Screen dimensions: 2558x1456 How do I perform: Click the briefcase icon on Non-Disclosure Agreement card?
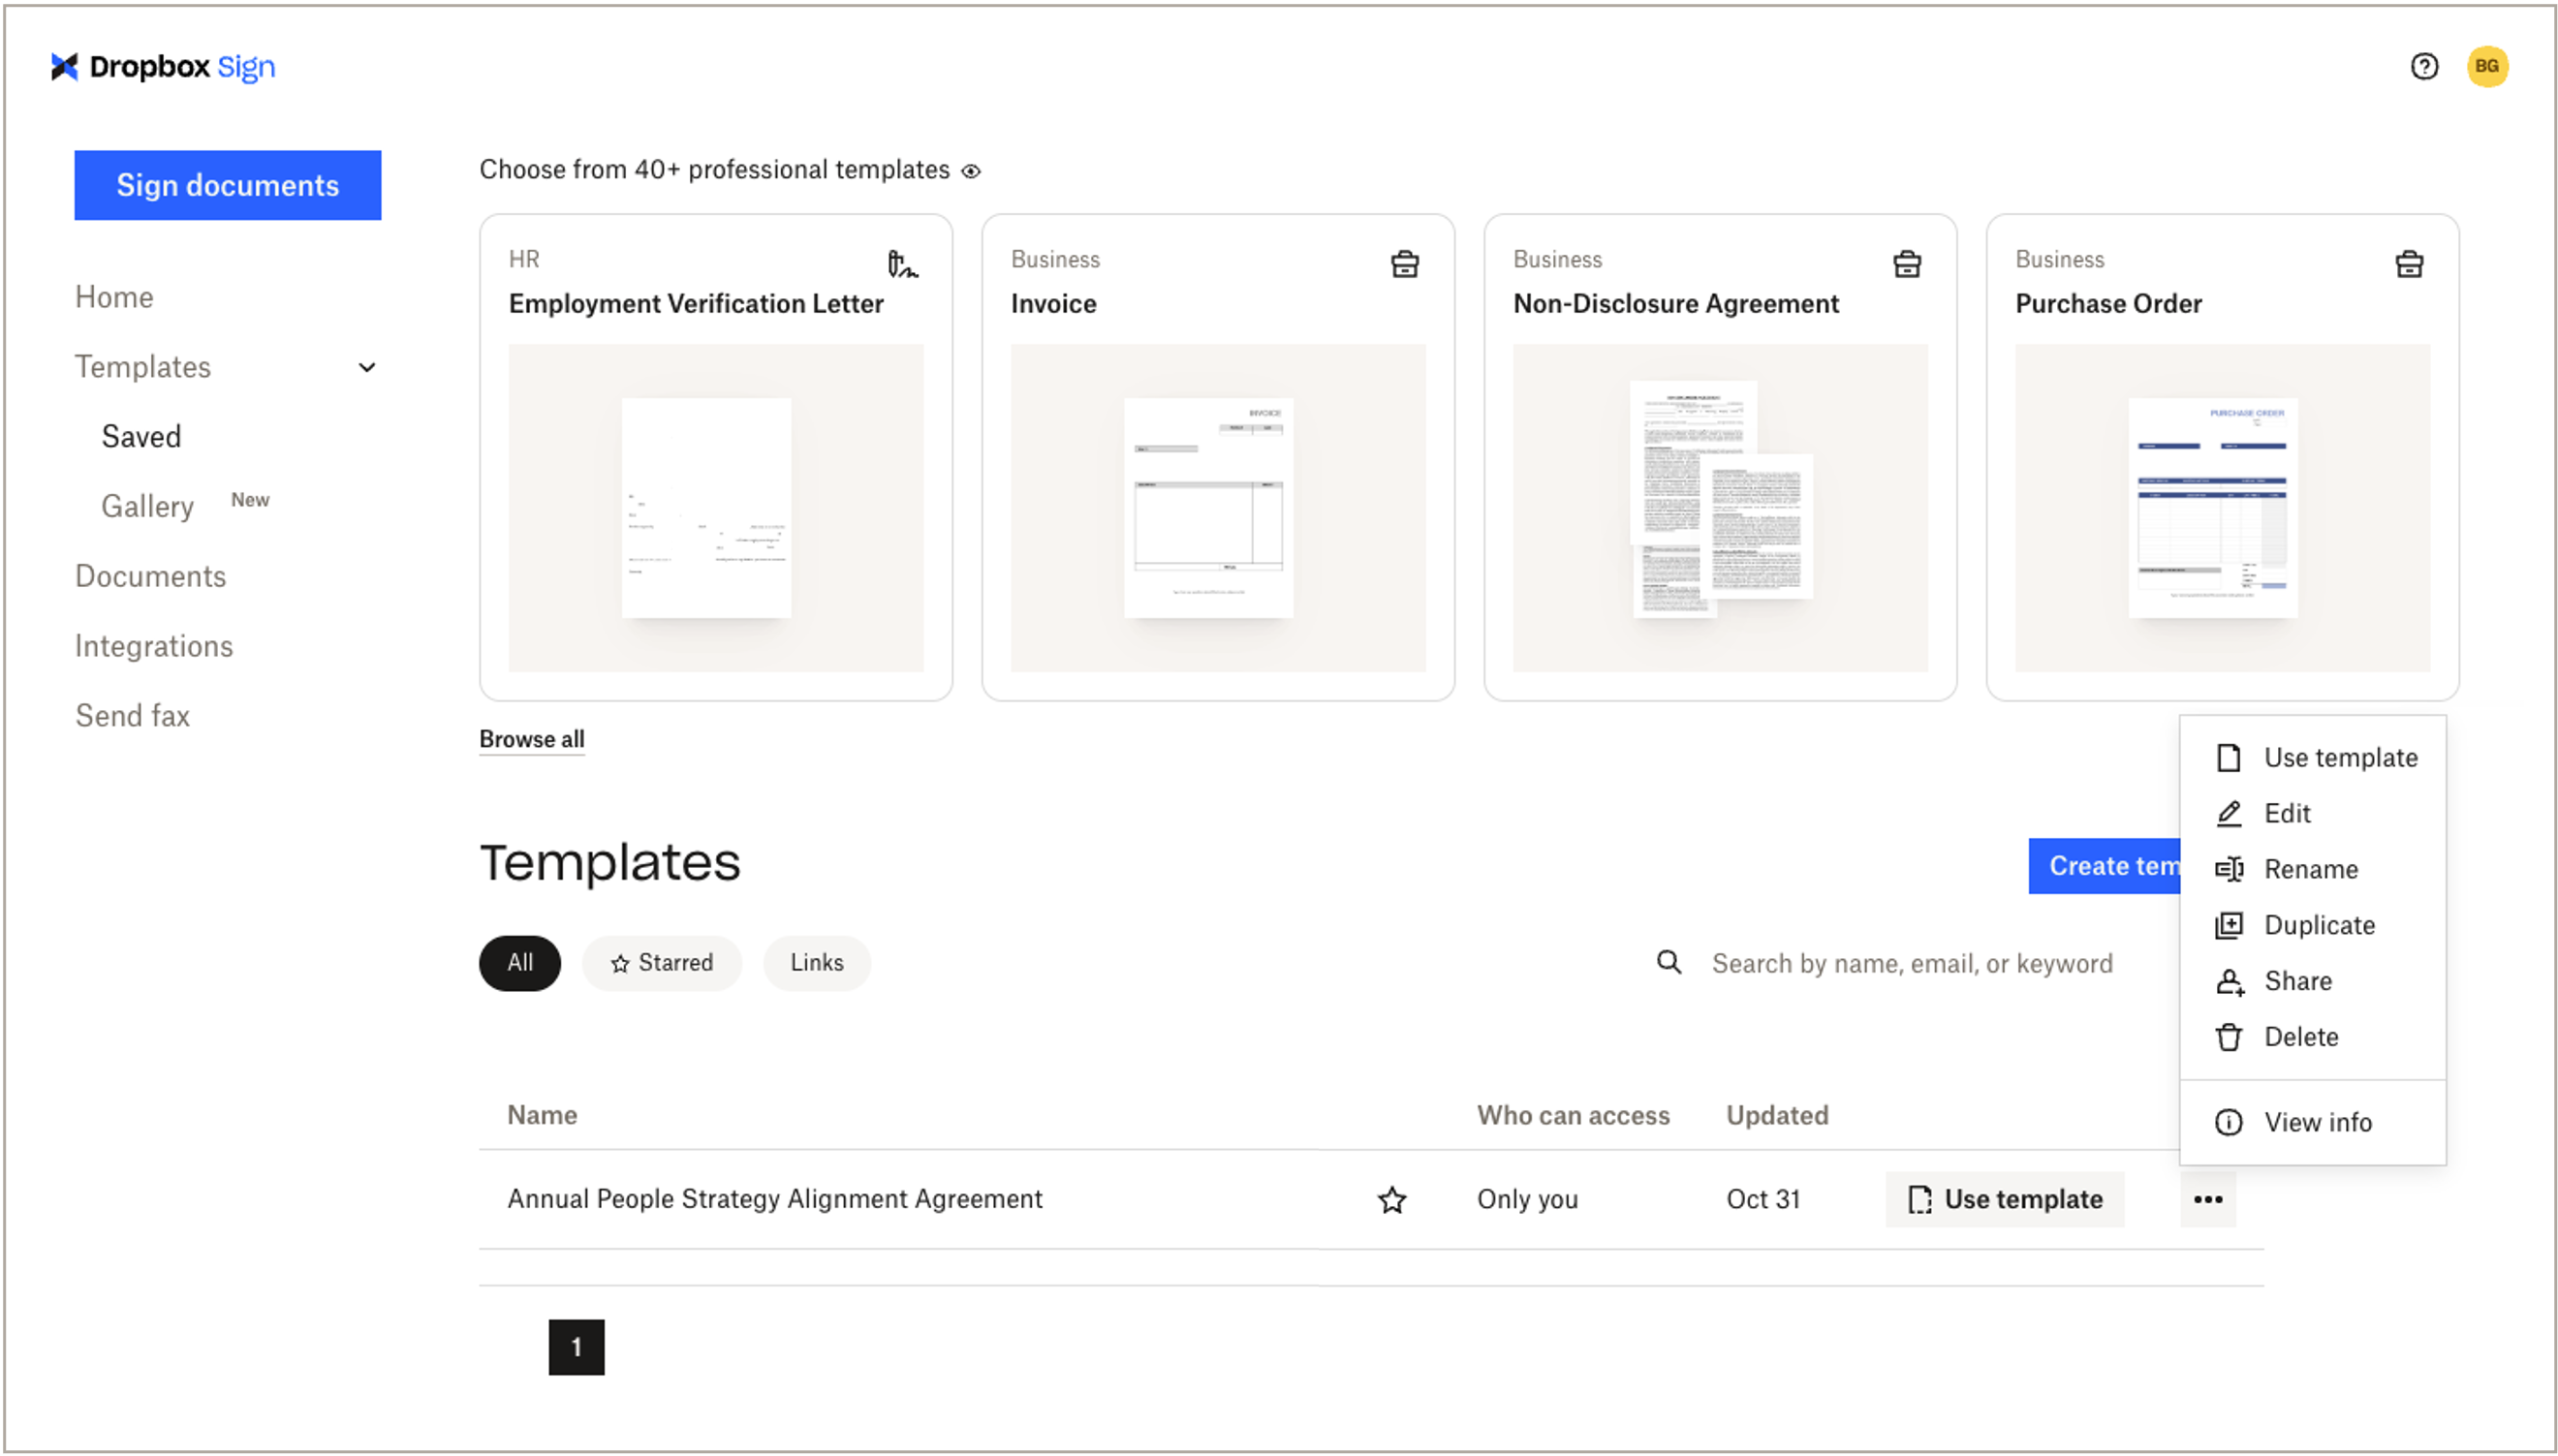[x=1907, y=263]
